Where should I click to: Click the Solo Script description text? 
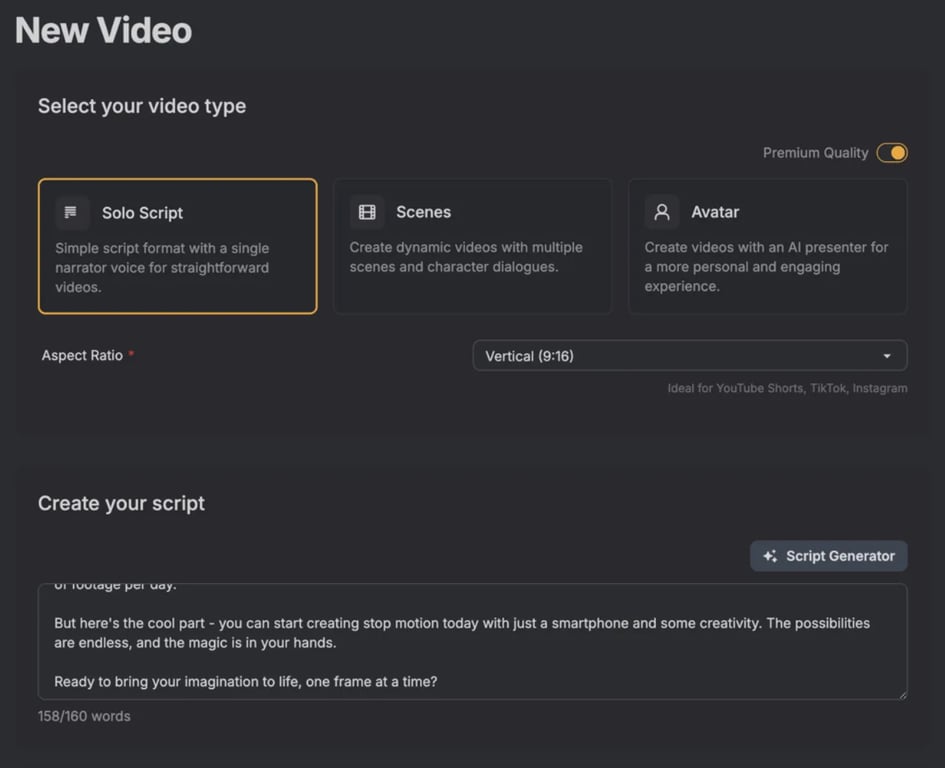162,267
